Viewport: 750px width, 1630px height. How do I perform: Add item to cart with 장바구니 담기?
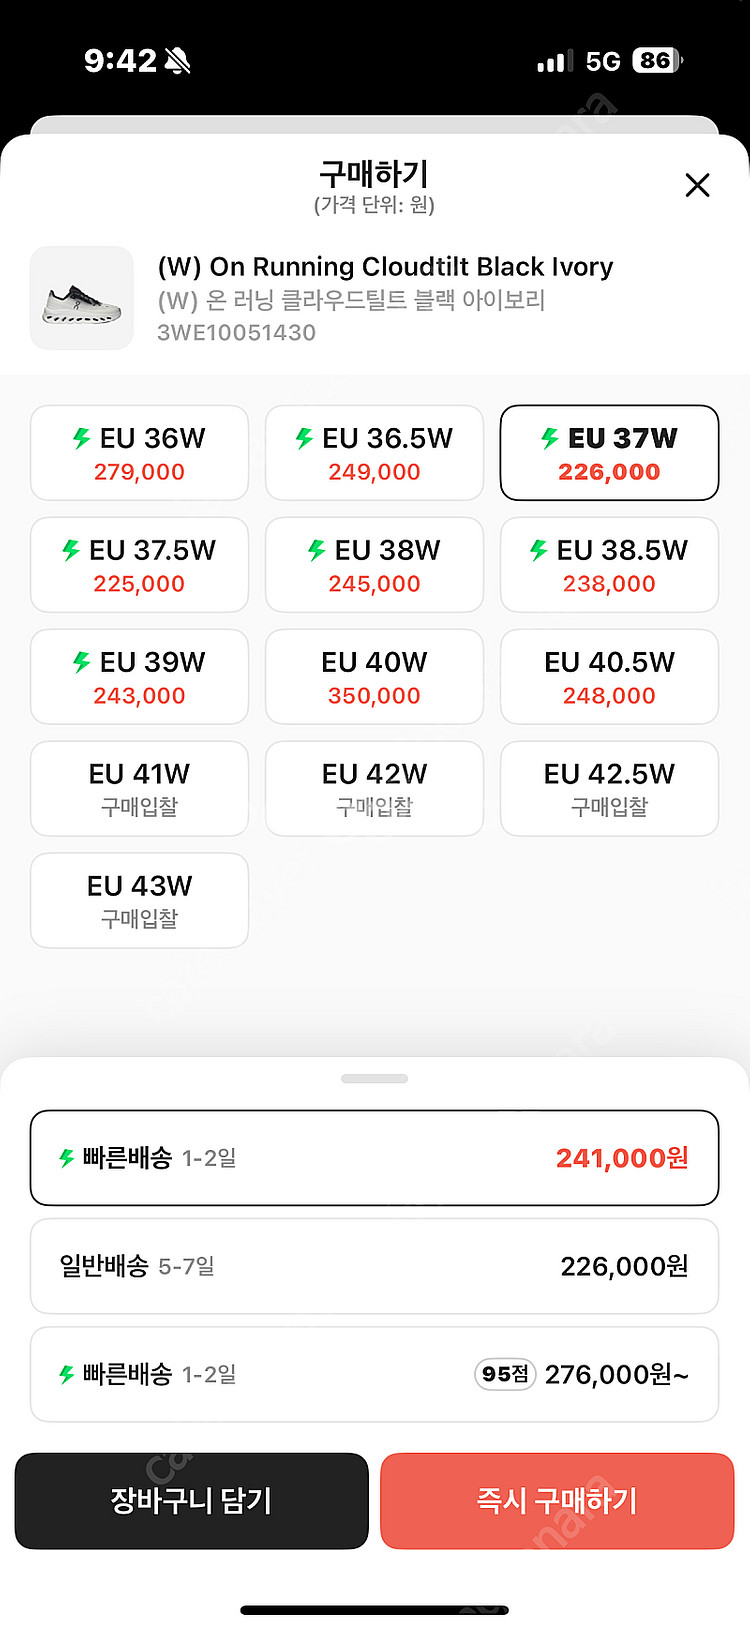191,1501
